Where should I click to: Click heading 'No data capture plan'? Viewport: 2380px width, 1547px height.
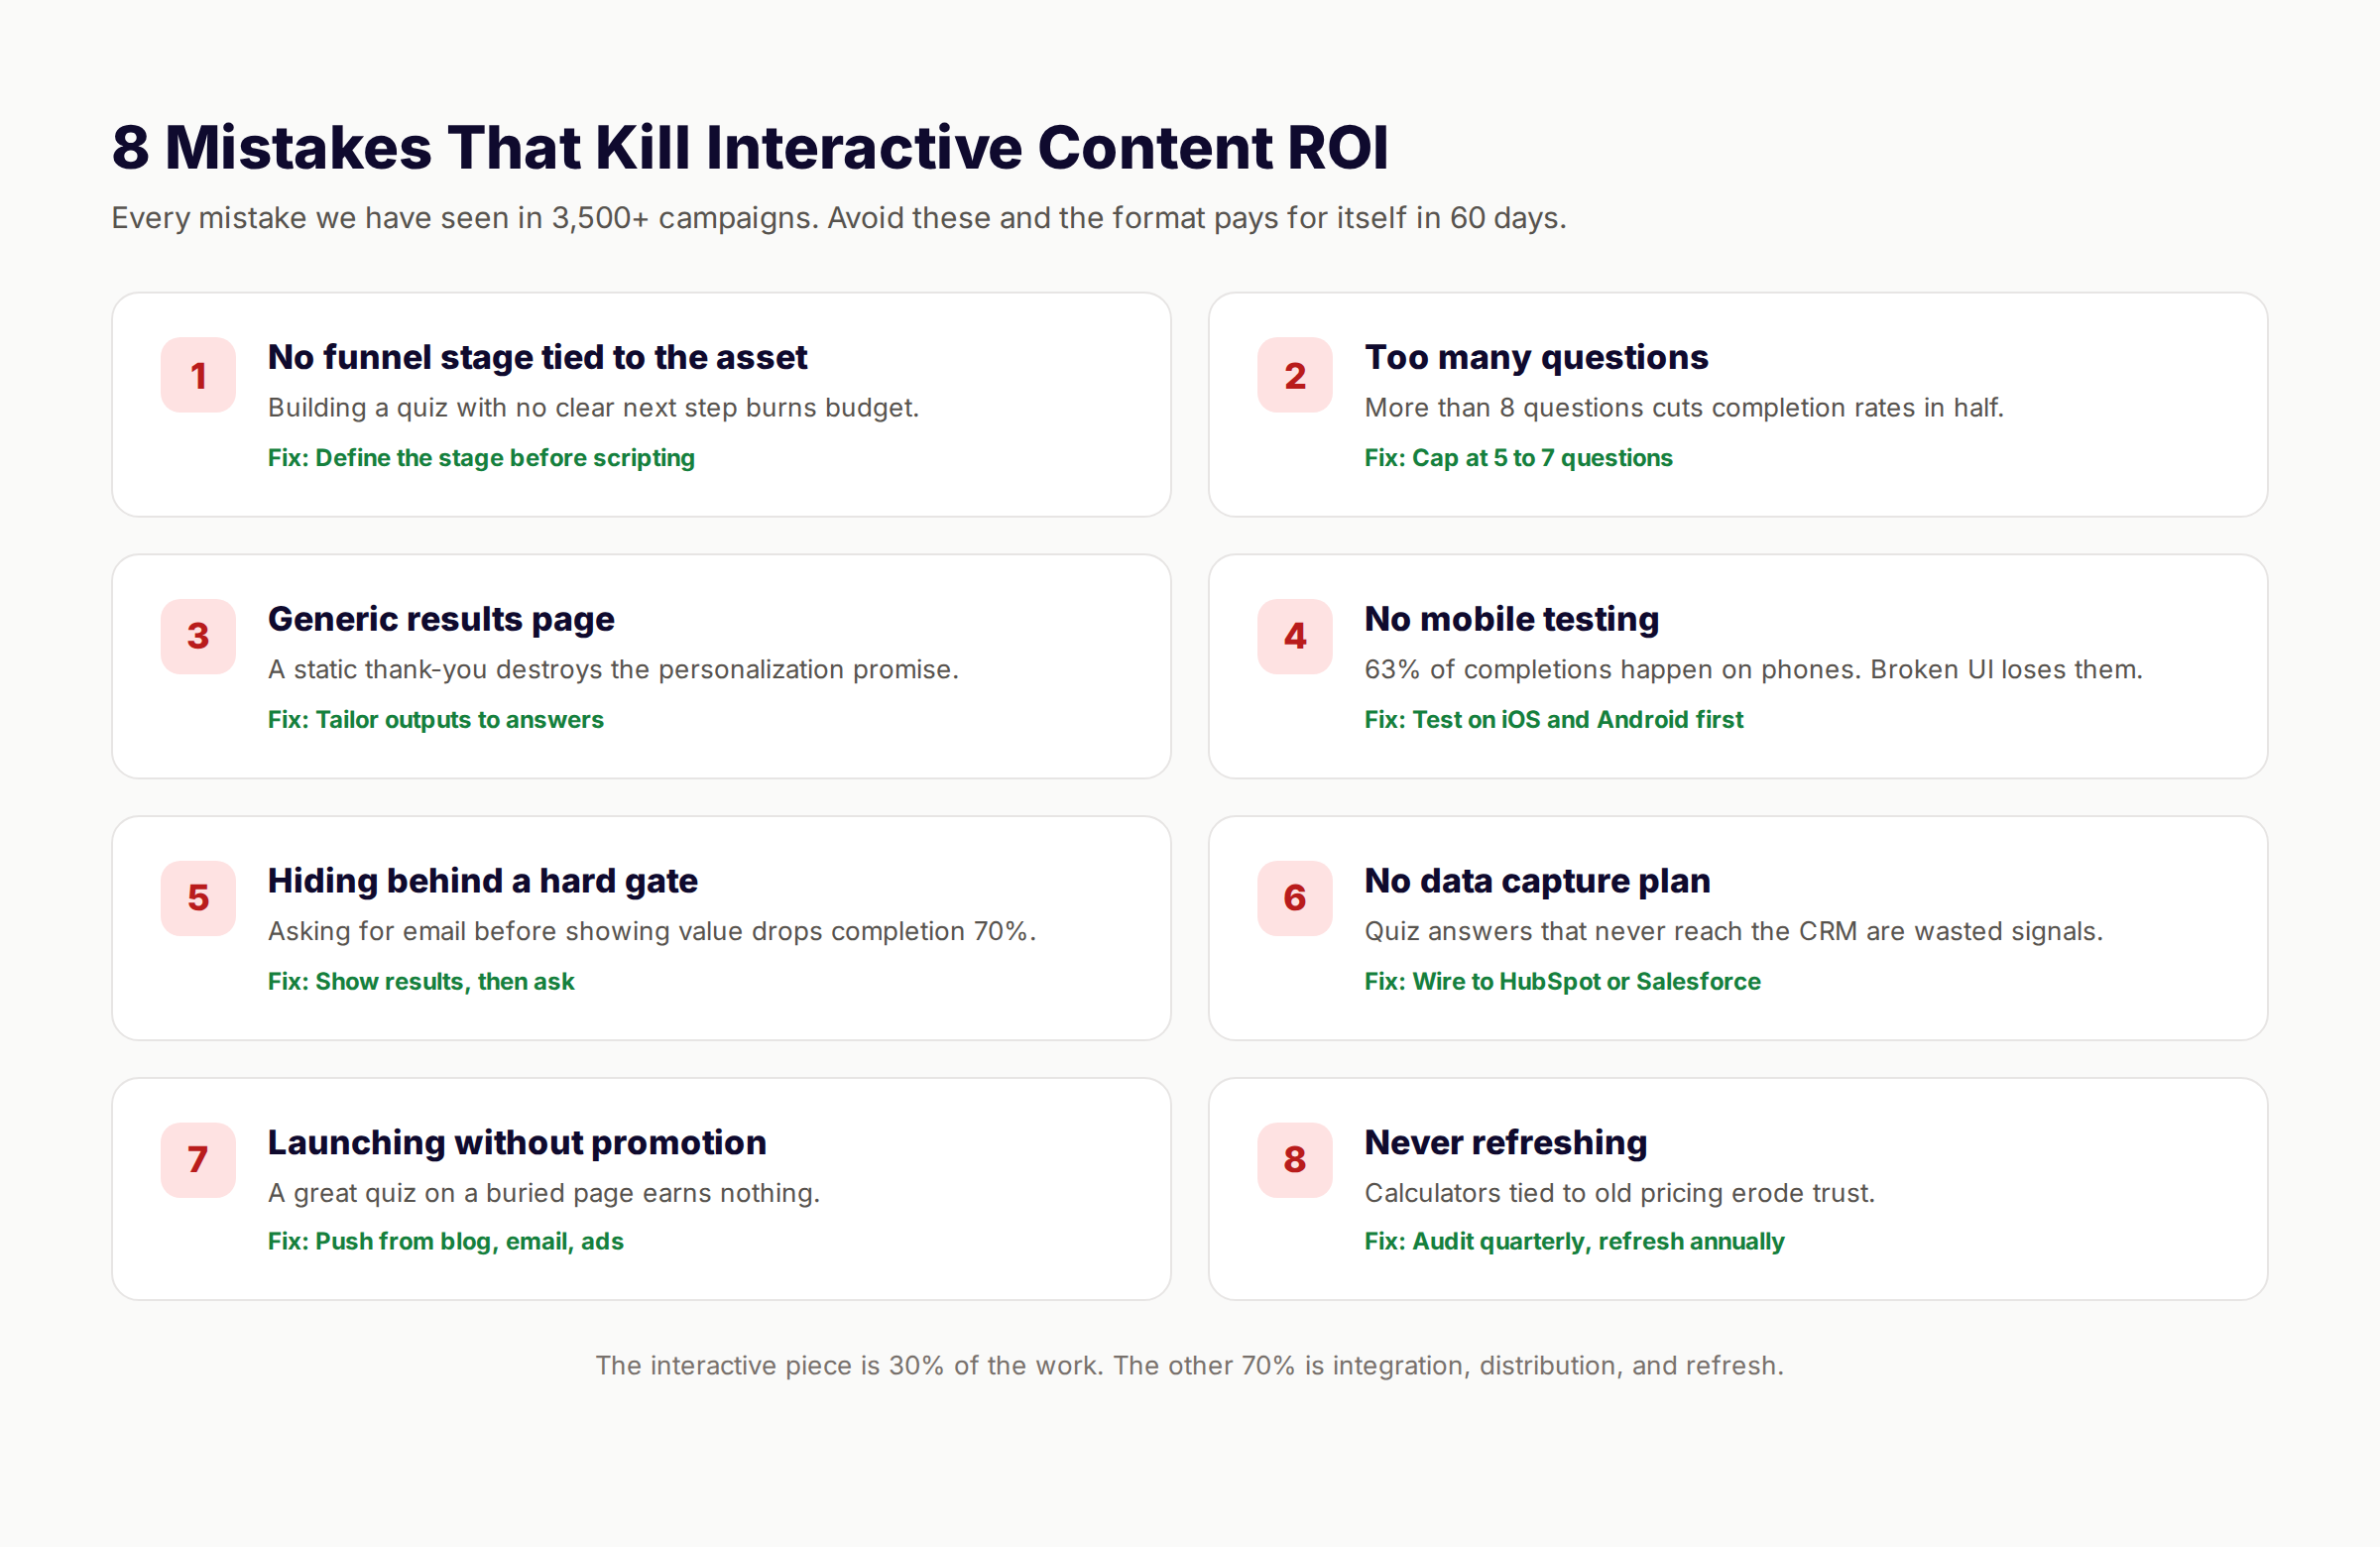[x=1537, y=881]
